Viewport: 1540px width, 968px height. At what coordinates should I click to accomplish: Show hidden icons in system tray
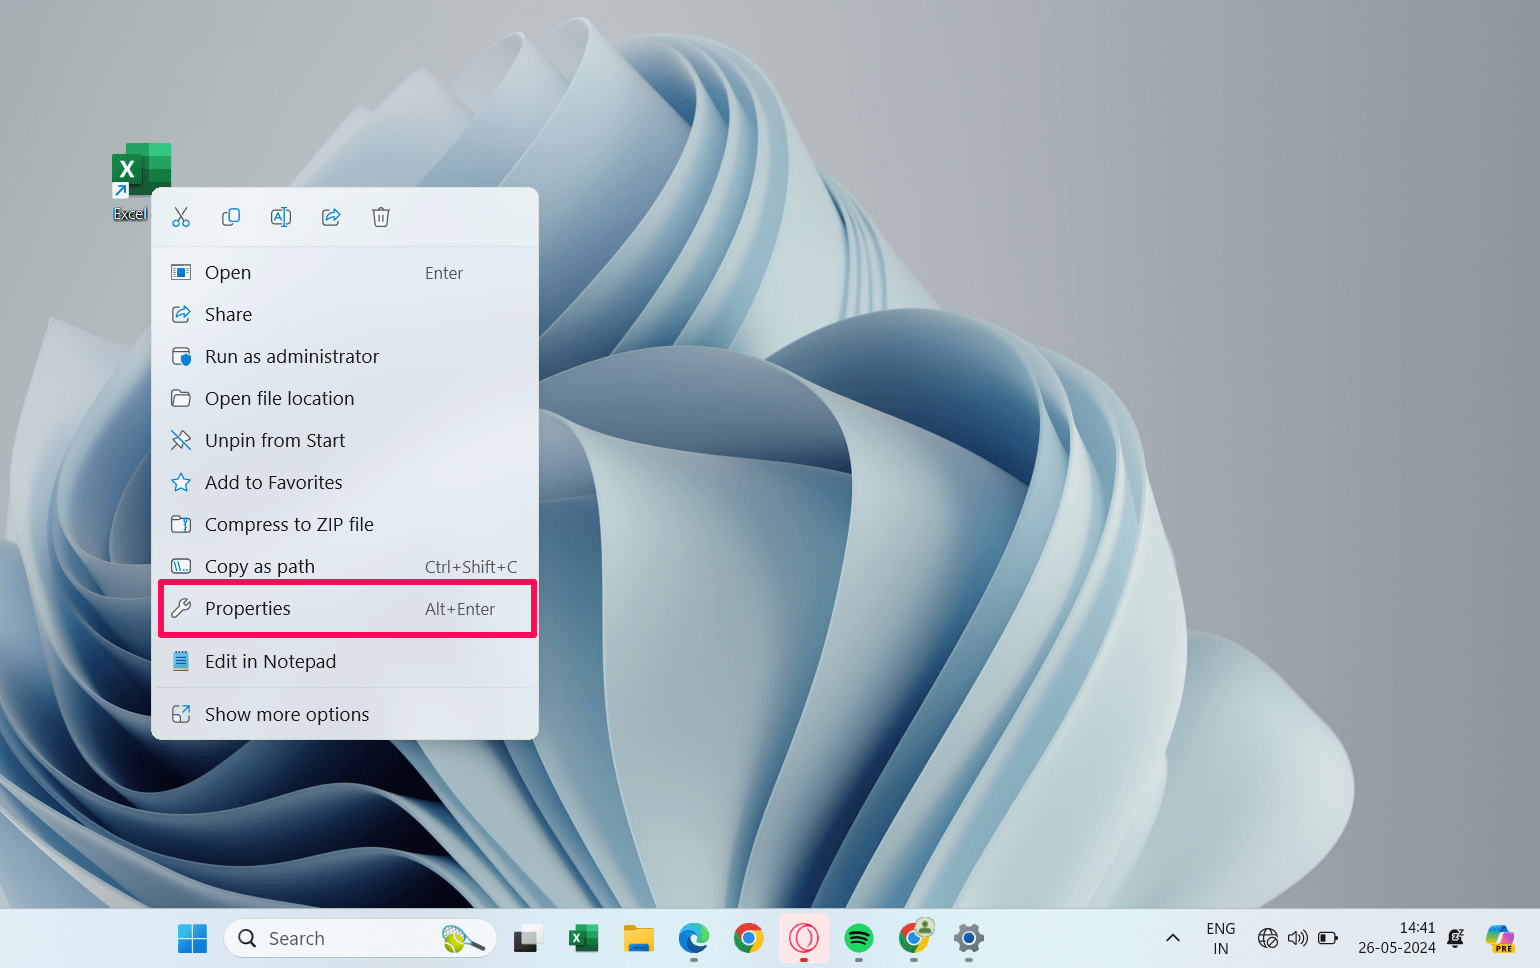coord(1173,939)
